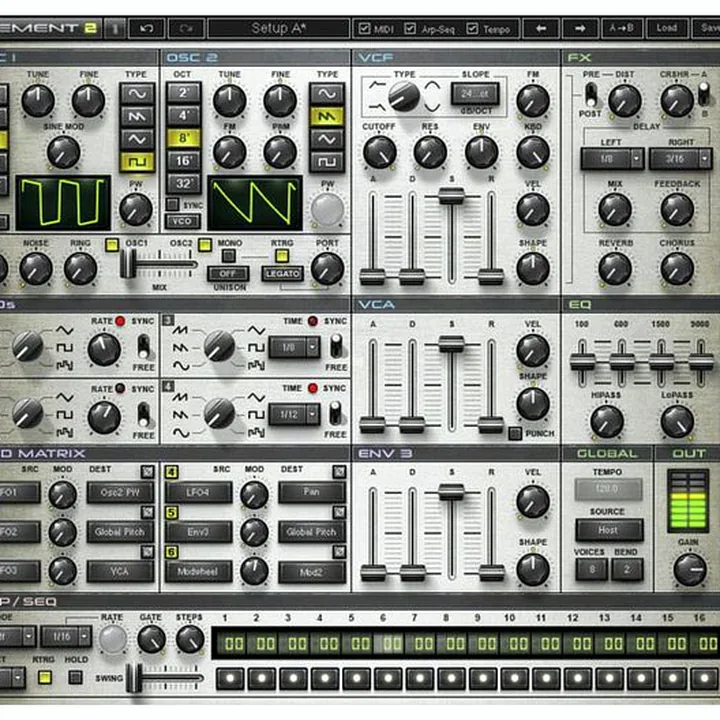
Task: Select the 2' octave for OSC 2
Action: click(x=184, y=93)
